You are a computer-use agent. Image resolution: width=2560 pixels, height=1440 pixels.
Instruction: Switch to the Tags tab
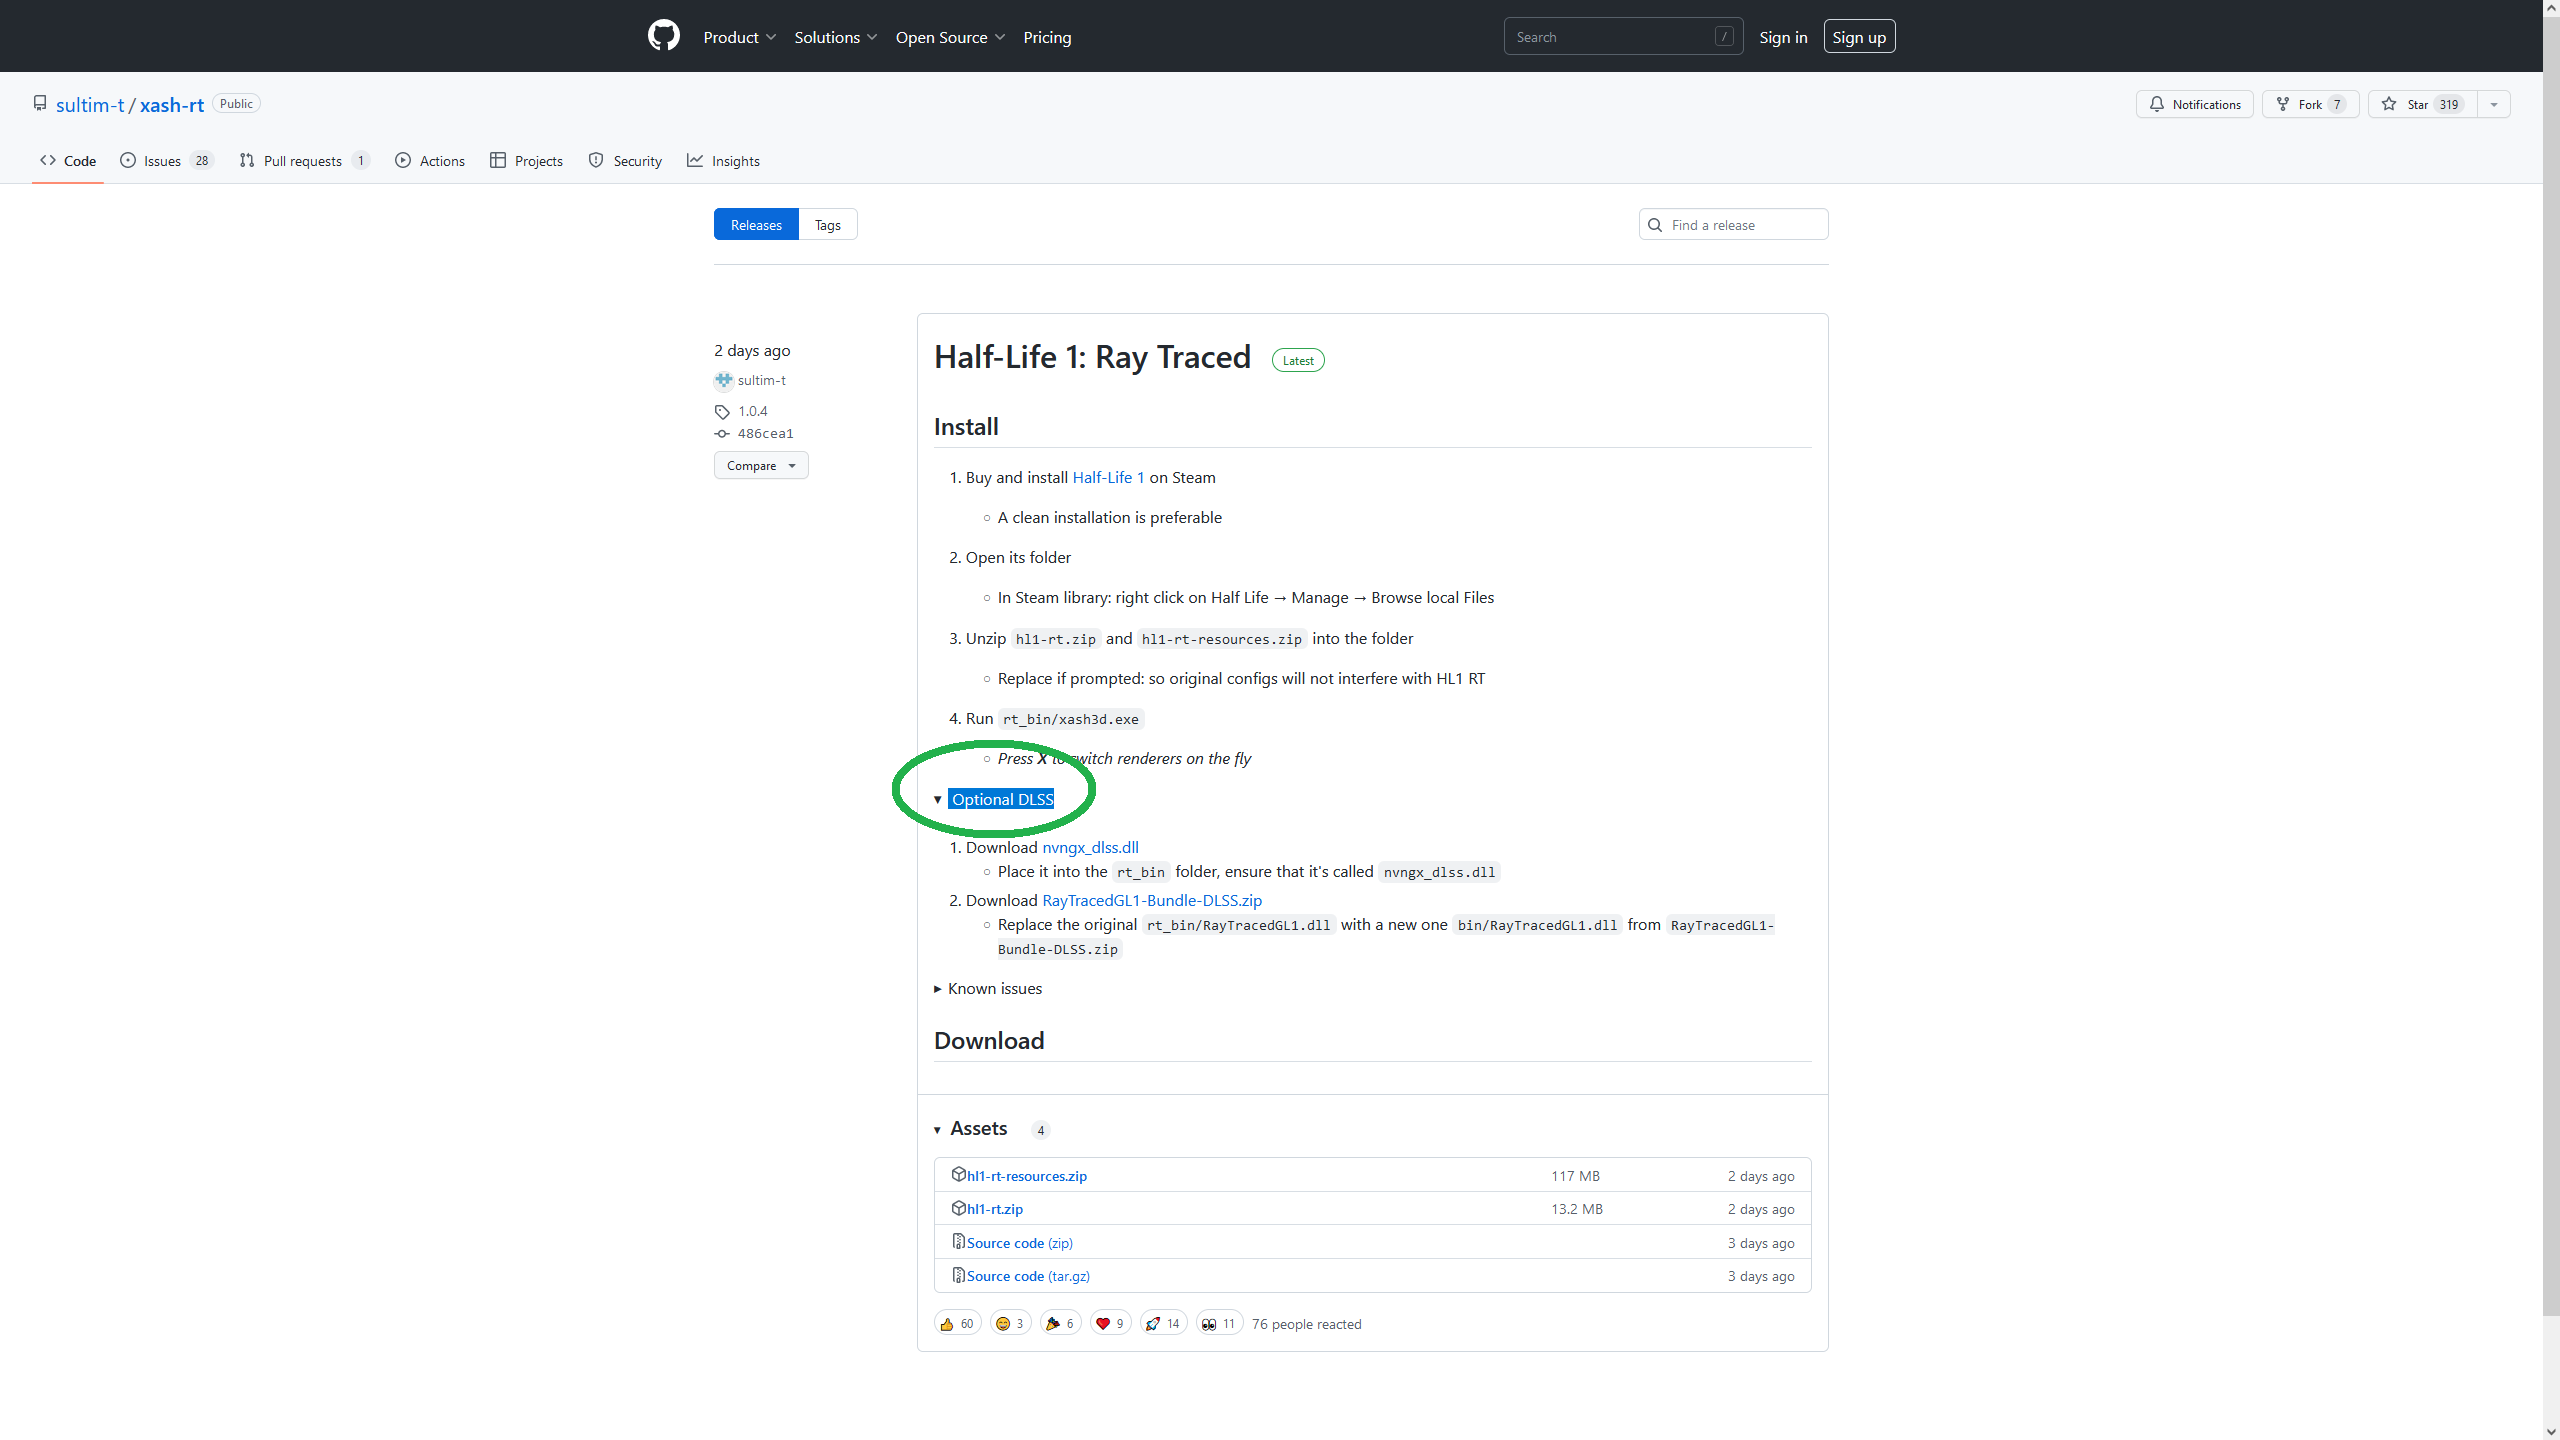(827, 225)
